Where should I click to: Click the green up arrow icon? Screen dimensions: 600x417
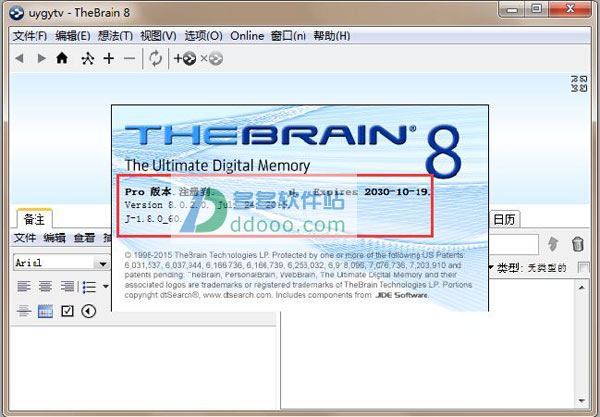pyautogui.click(x=553, y=244)
